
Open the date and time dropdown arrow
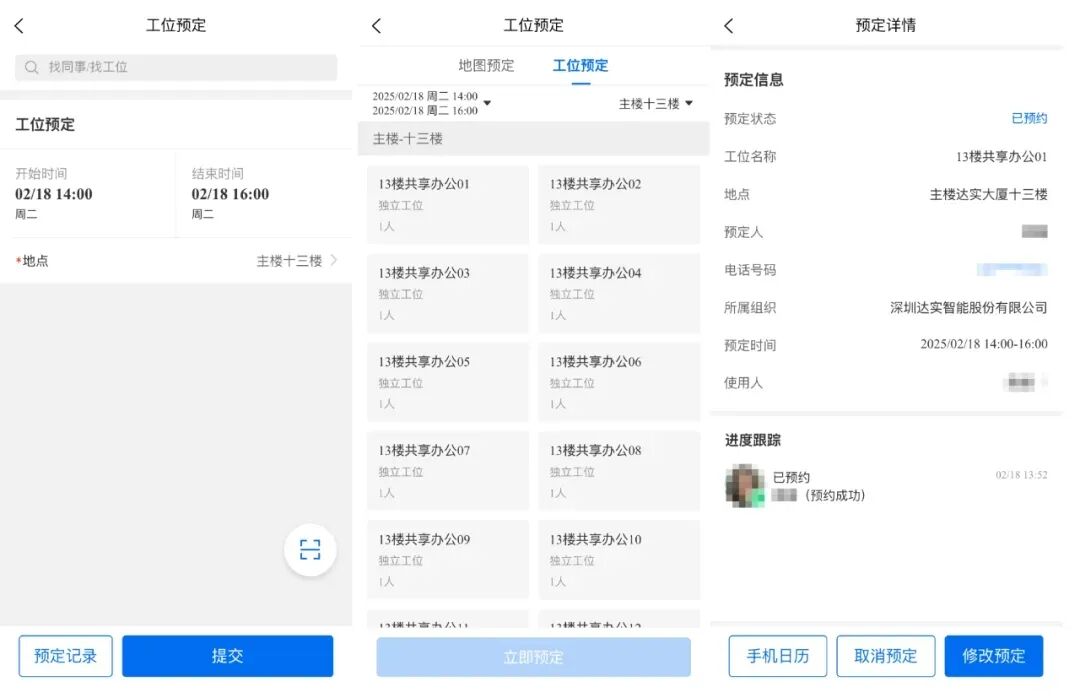(487, 101)
